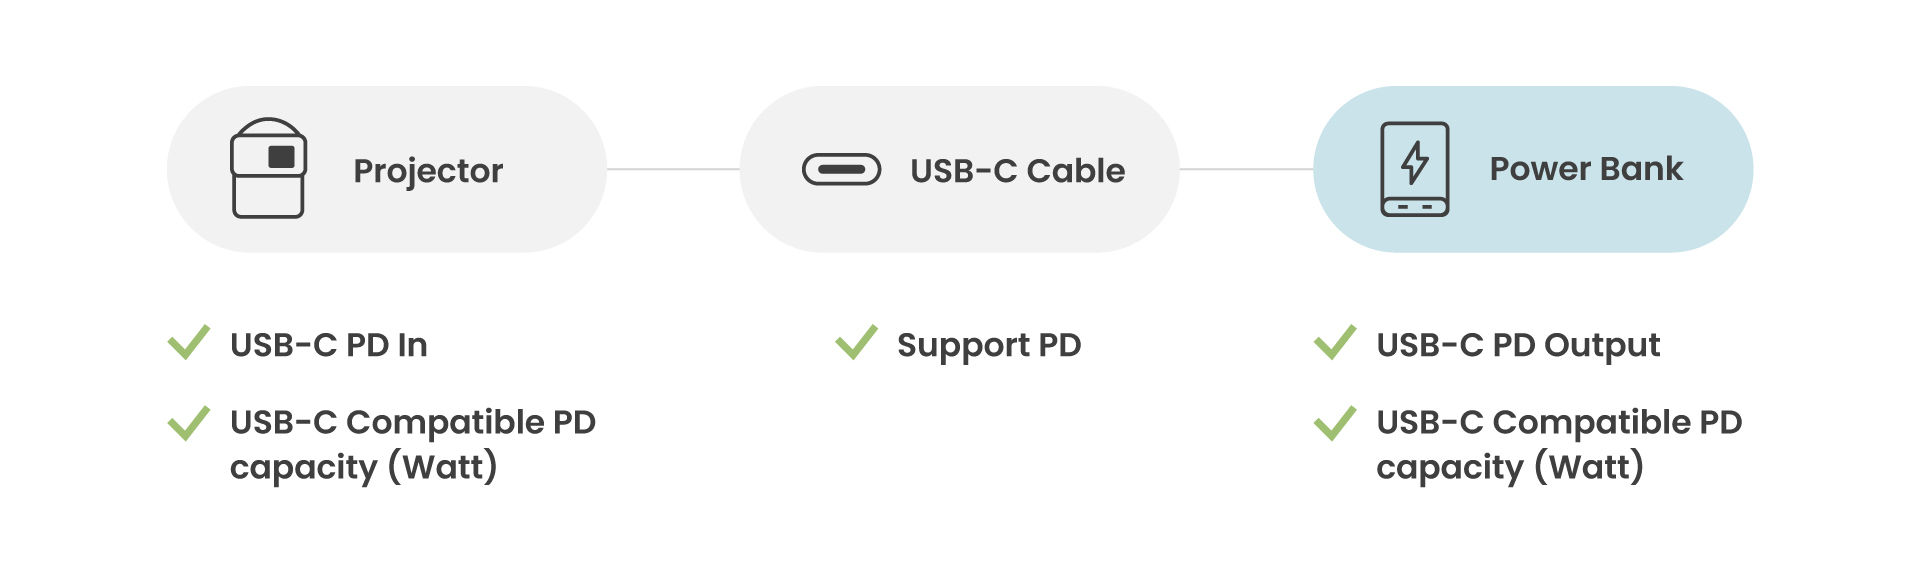Click the checkmark beside USB-C PD In
The width and height of the screenshot is (1920, 579).
[x=189, y=343]
